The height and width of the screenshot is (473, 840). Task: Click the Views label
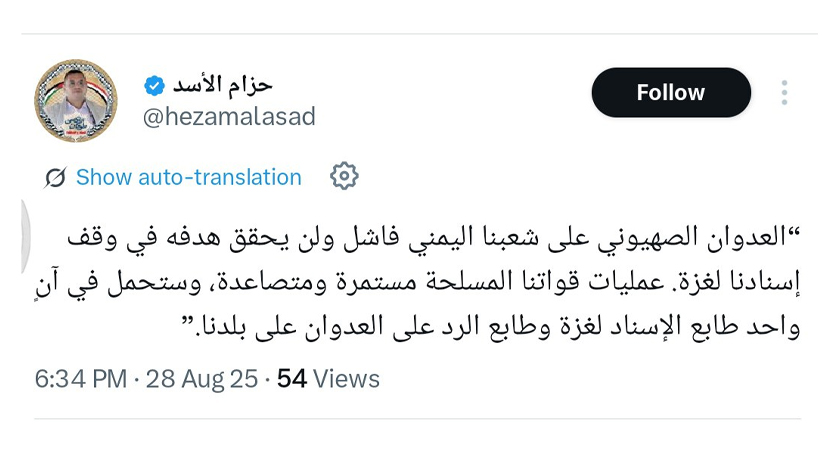coord(347,379)
